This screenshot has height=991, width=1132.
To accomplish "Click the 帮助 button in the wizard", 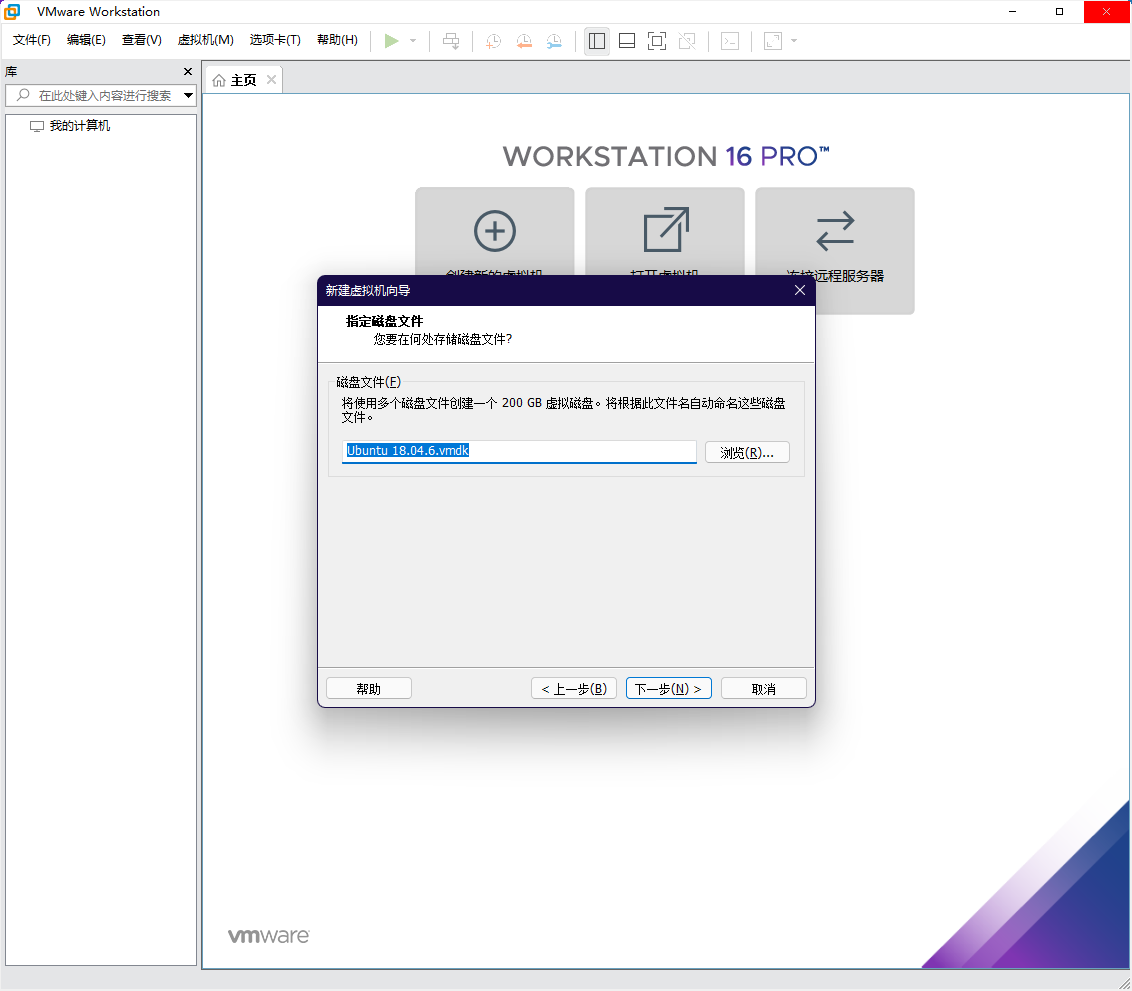I will [369, 689].
